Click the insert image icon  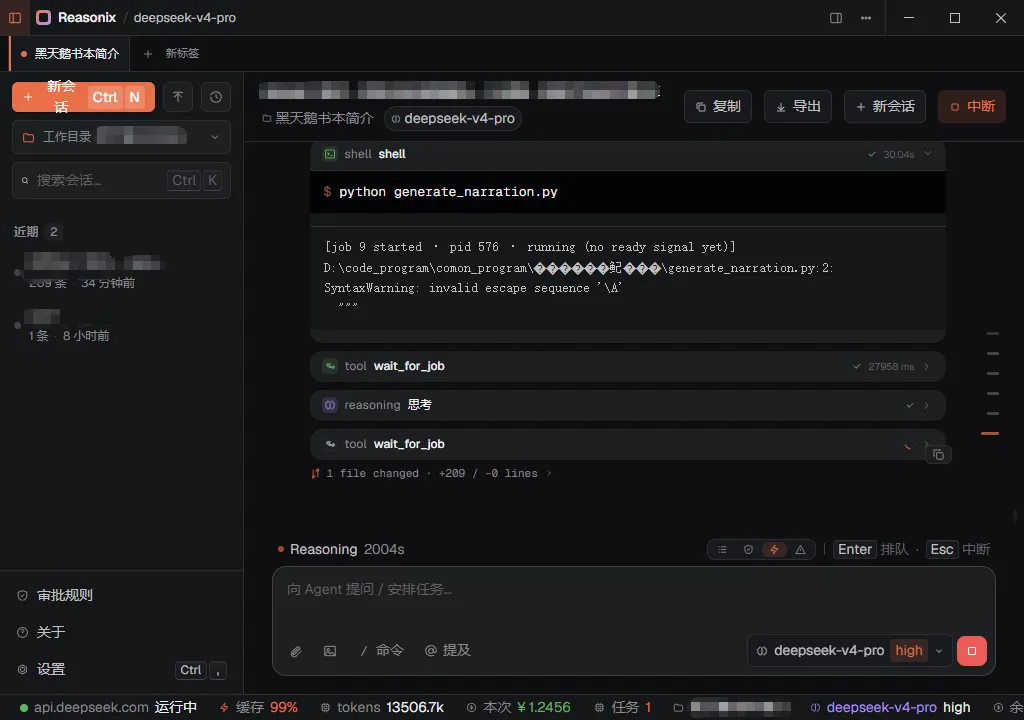tap(330, 651)
